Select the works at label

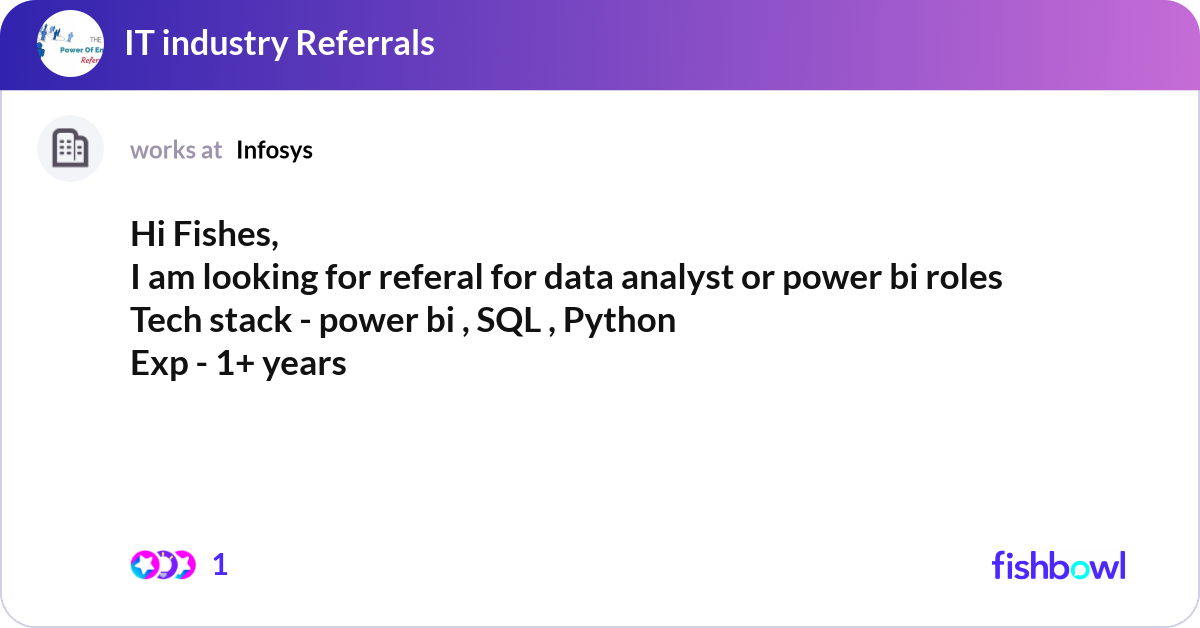click(176, 150)
